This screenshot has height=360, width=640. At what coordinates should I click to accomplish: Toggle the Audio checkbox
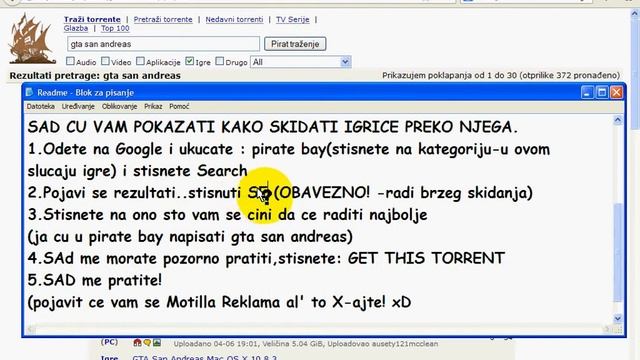click(70, 61)
